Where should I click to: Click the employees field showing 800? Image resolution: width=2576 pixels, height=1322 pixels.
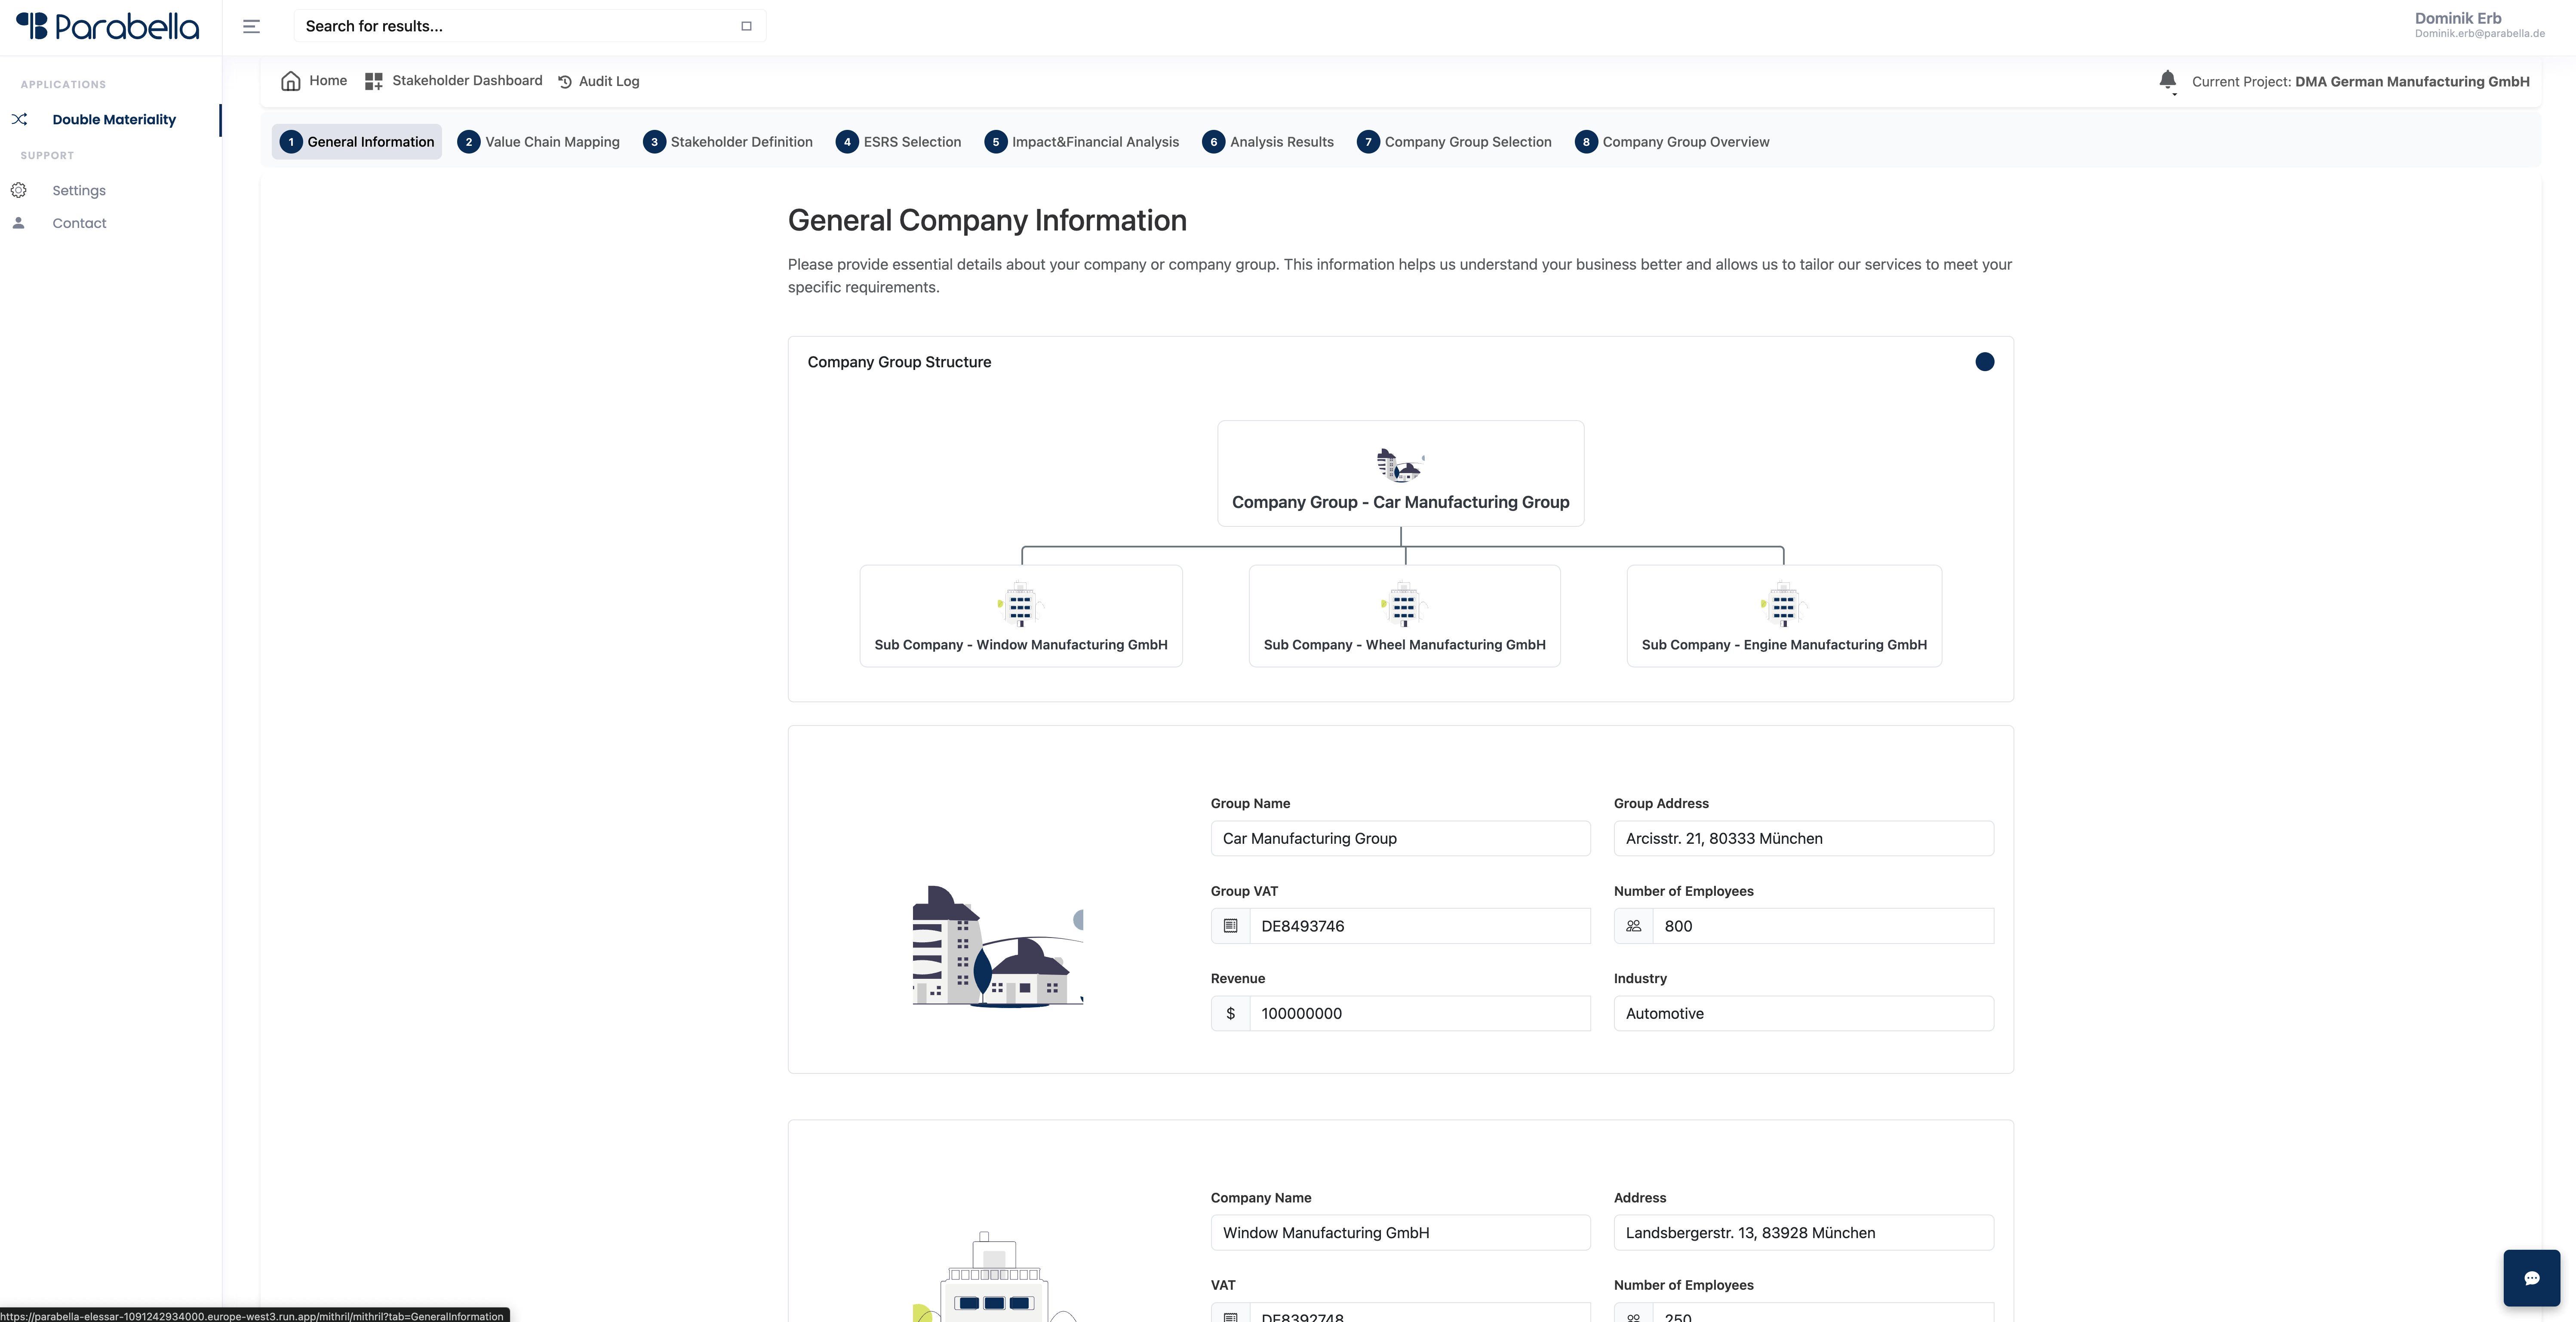tap(1822, 926)
